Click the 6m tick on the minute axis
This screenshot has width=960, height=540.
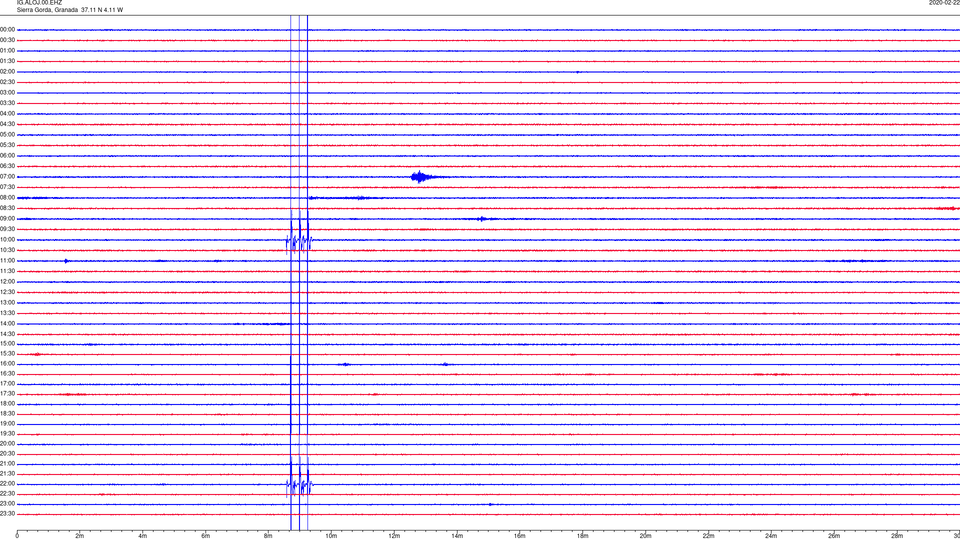tap(206, 536)
